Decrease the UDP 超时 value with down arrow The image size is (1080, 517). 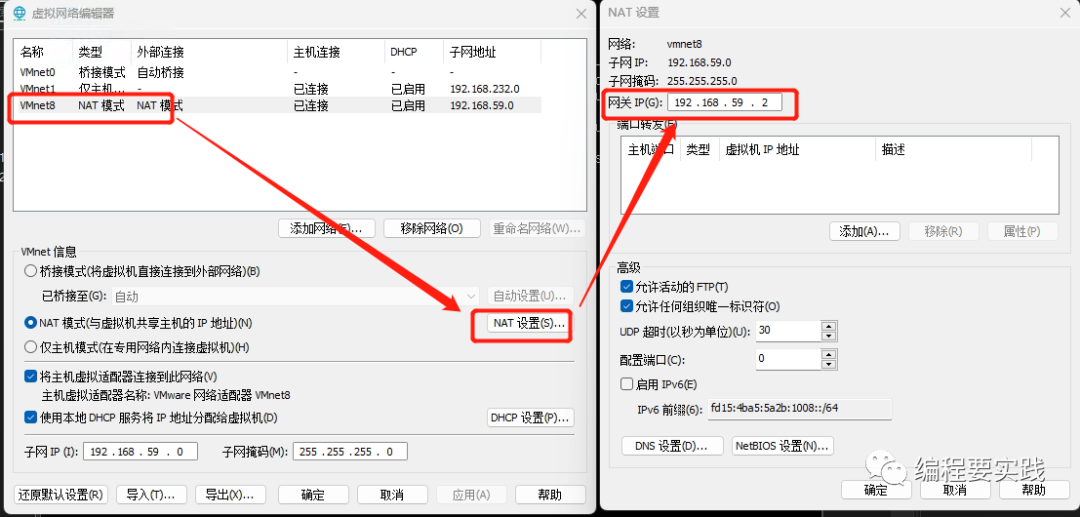(x=829, y=336)
